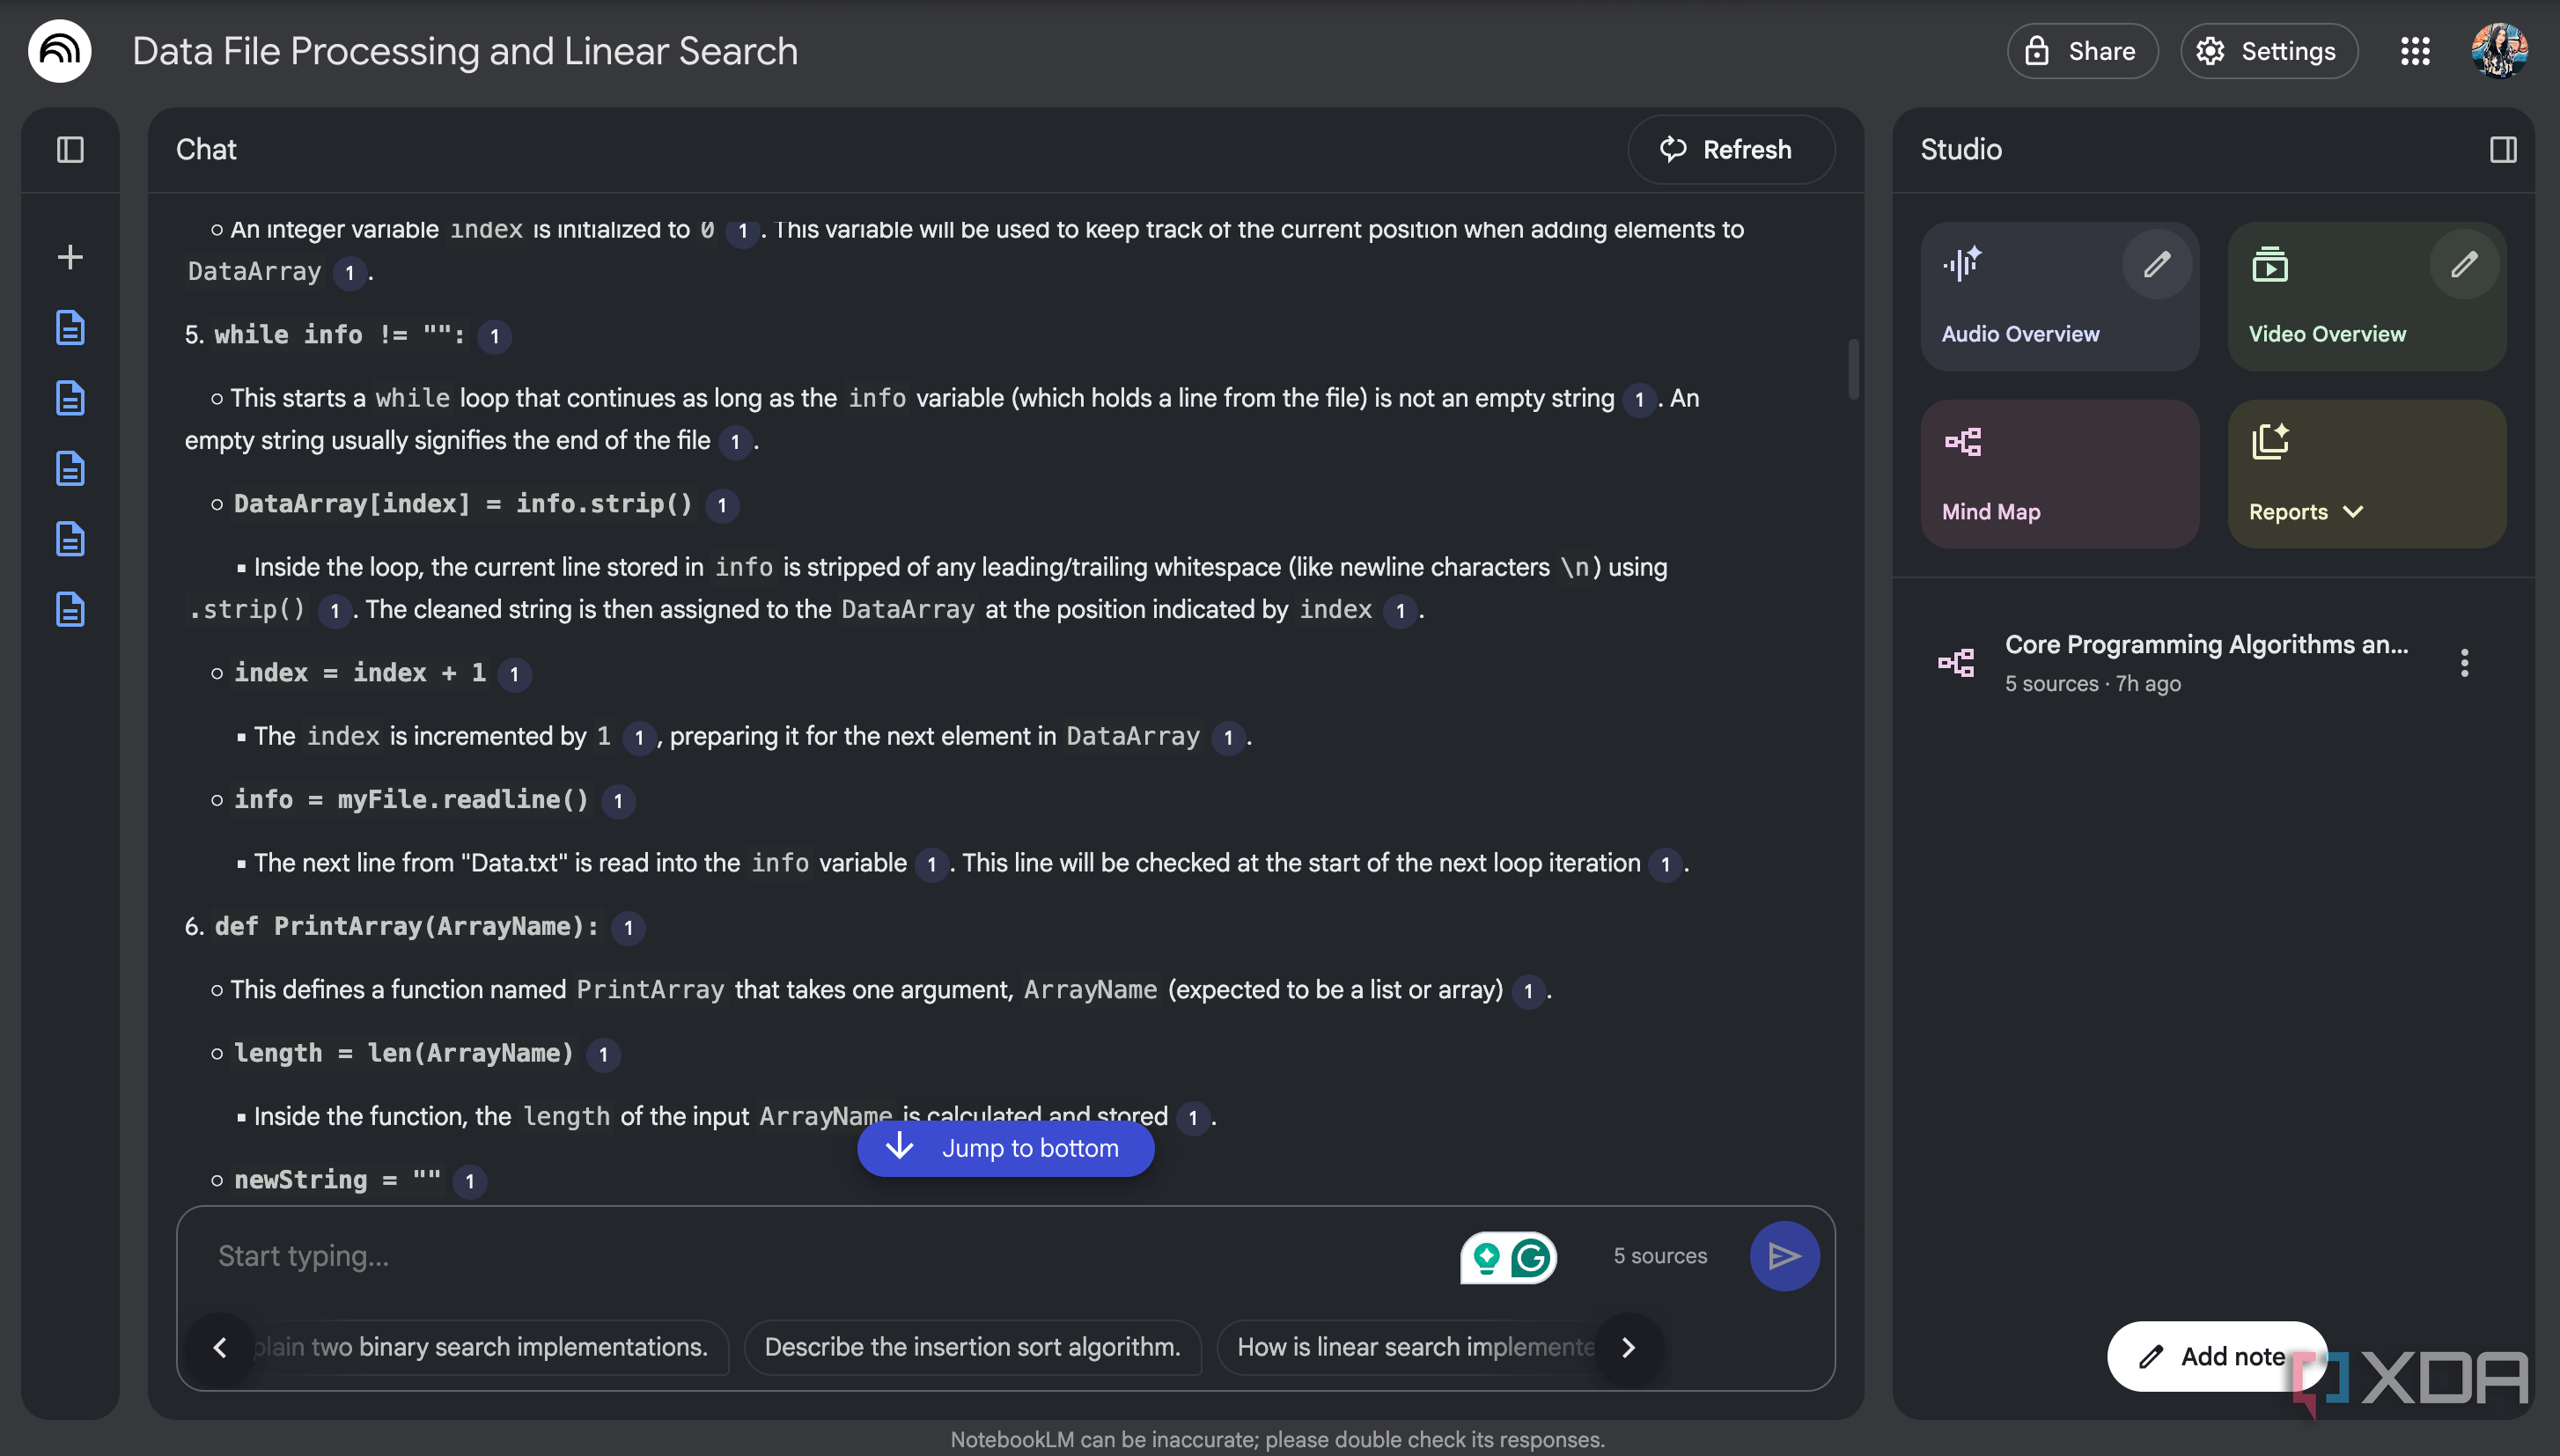The image size is (2560, 1456).
Task: Open more options for Core Programming Algorithms note
Action: (2464, 662)
